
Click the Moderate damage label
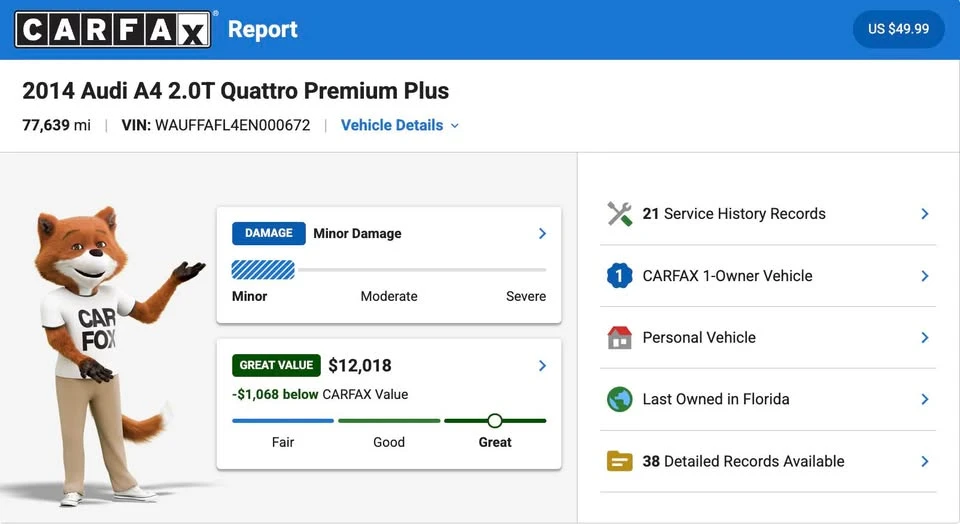click(x=389, y=296)
